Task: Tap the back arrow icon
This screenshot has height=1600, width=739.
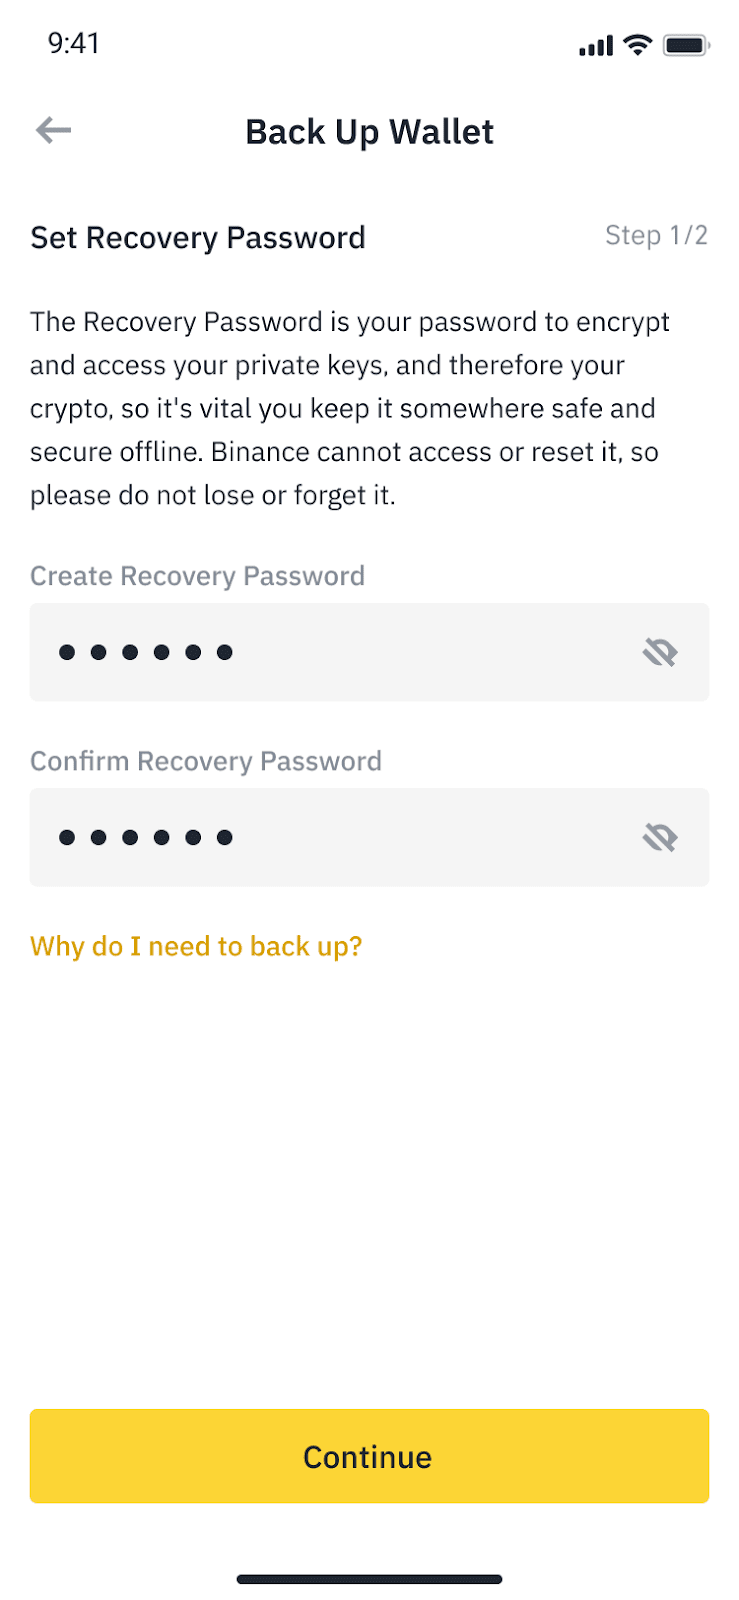Action: click(54, 130)
